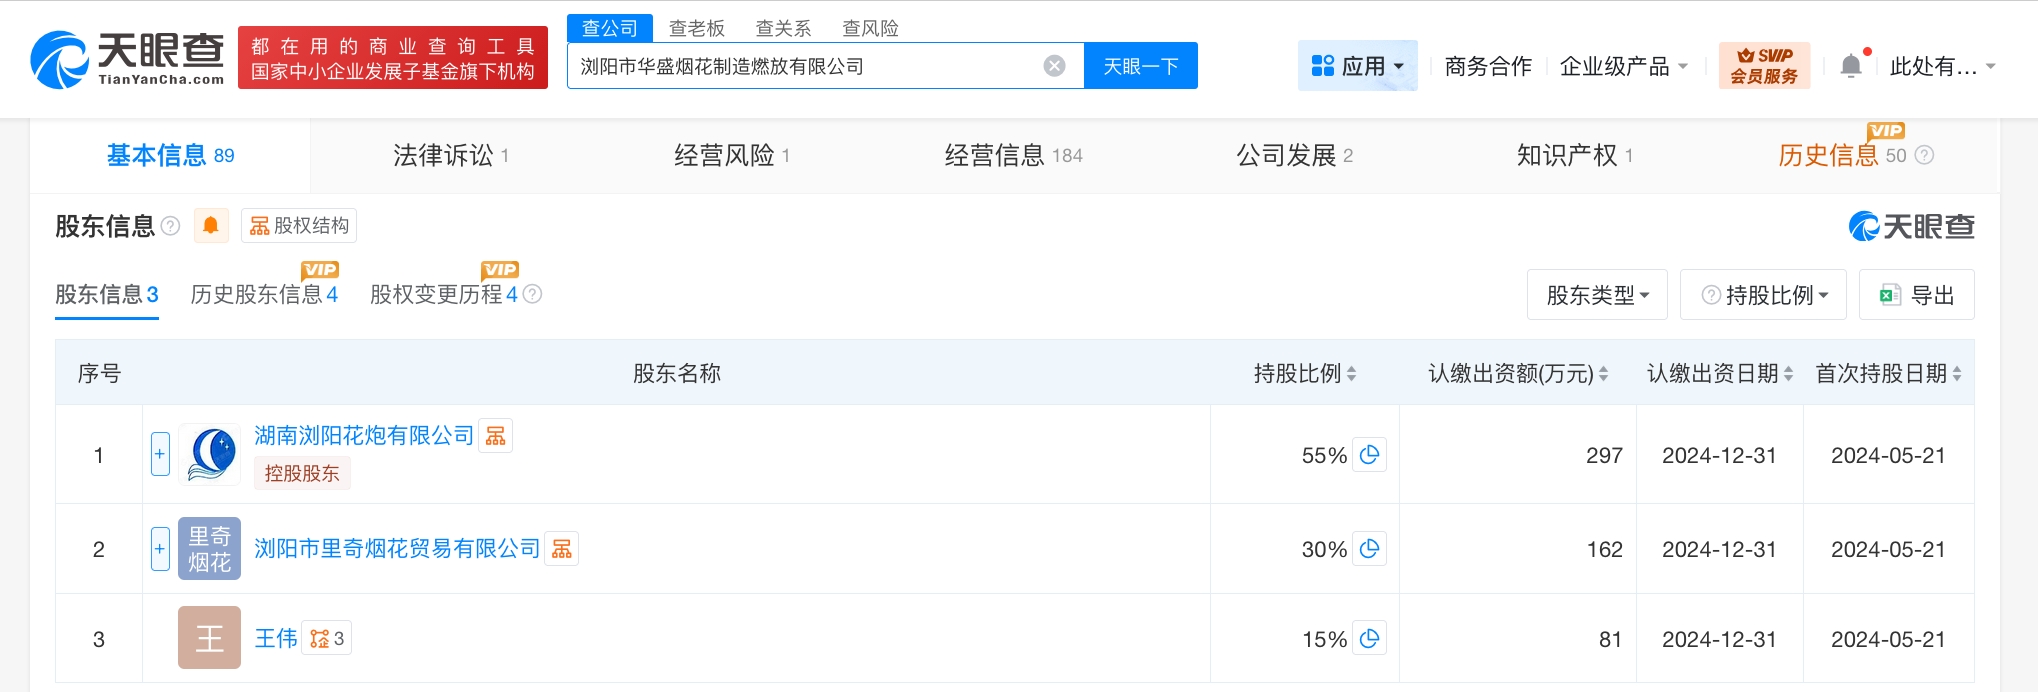The width and height of the screenshot is (2038, 692).
Task: Click 王伟's related companies icon
Action: 327,638
